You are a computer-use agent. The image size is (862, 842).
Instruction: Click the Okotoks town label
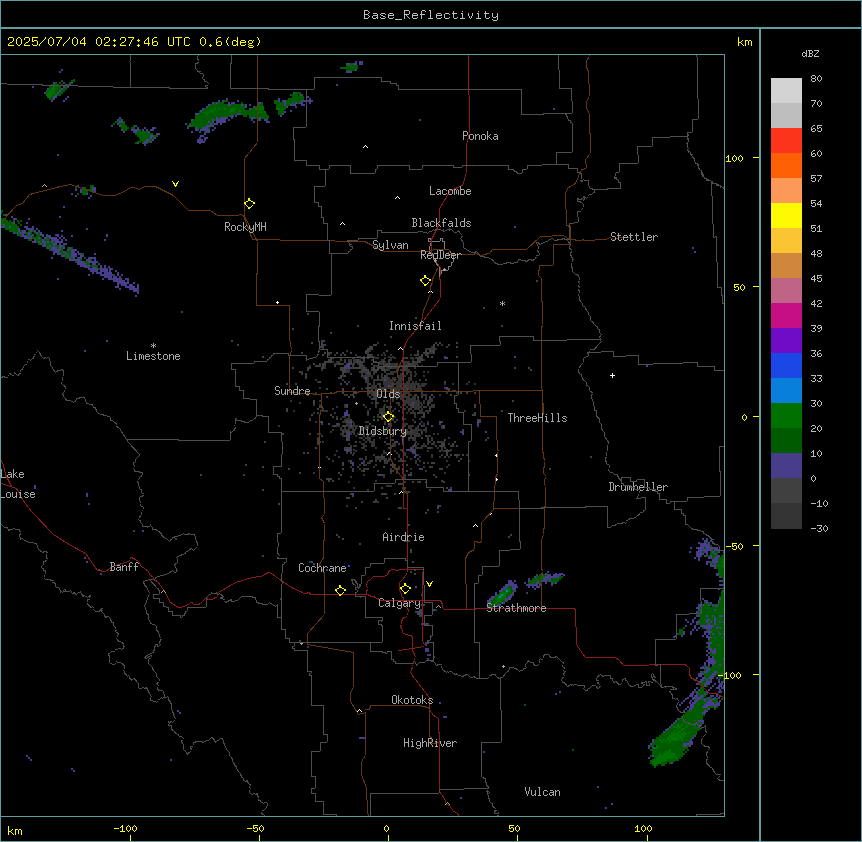click(412, 700)
